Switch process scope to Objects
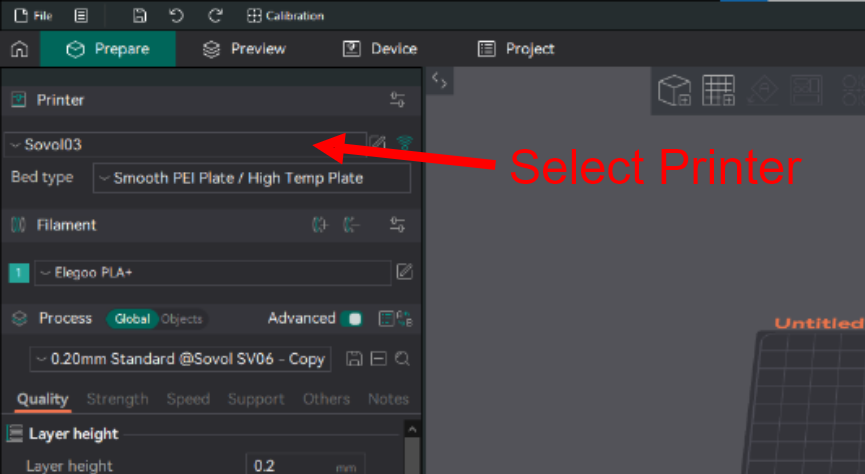This screenshot has height=474, width=865. pos(181,319)
